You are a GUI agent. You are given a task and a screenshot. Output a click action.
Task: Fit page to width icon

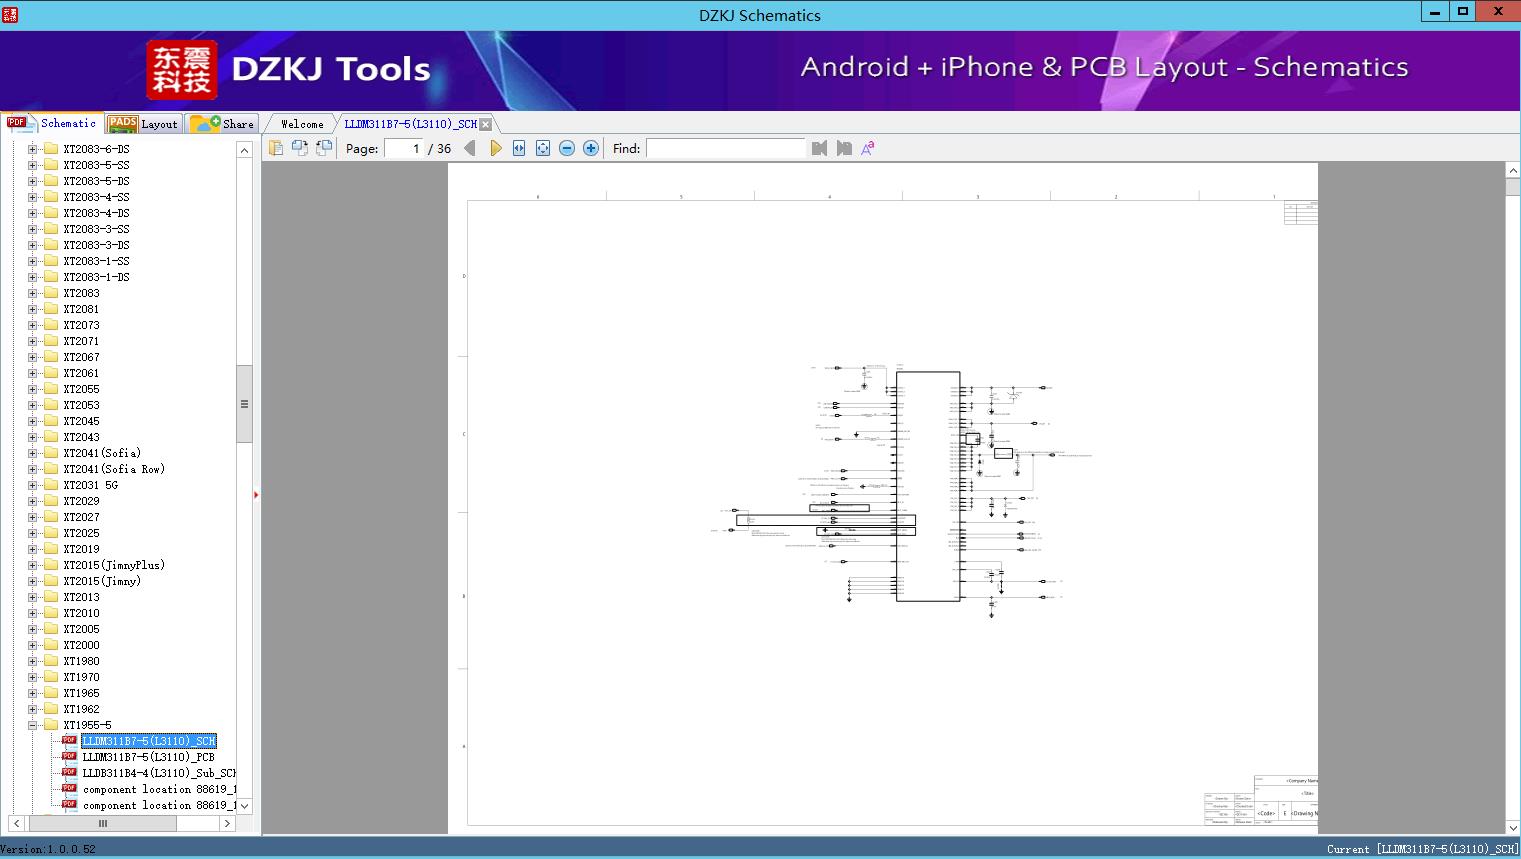[x=519, y=148]
